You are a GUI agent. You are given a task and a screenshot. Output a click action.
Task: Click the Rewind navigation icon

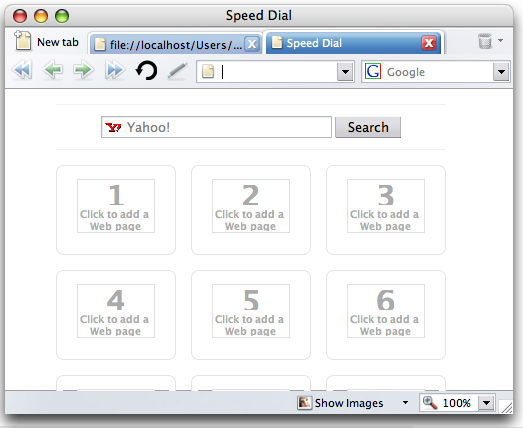22,70
